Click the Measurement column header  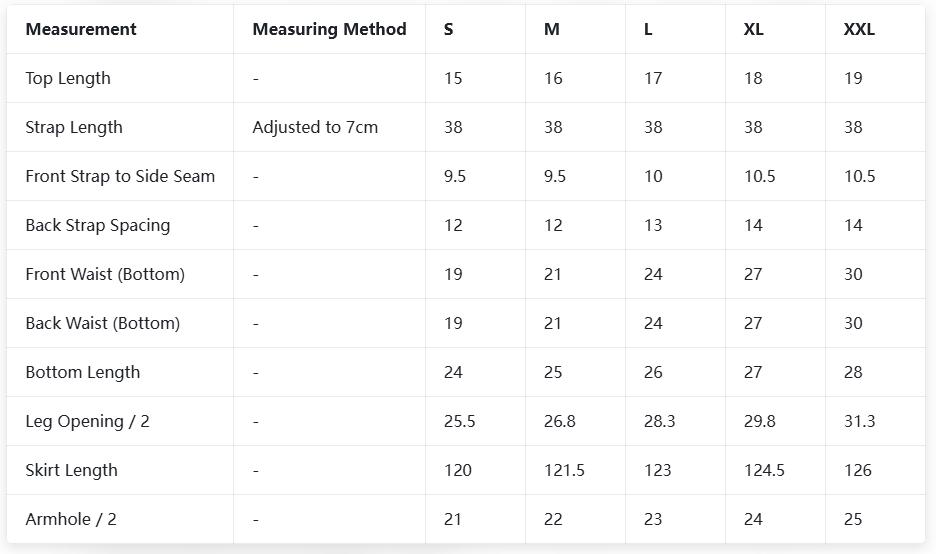tap(81, 29)
